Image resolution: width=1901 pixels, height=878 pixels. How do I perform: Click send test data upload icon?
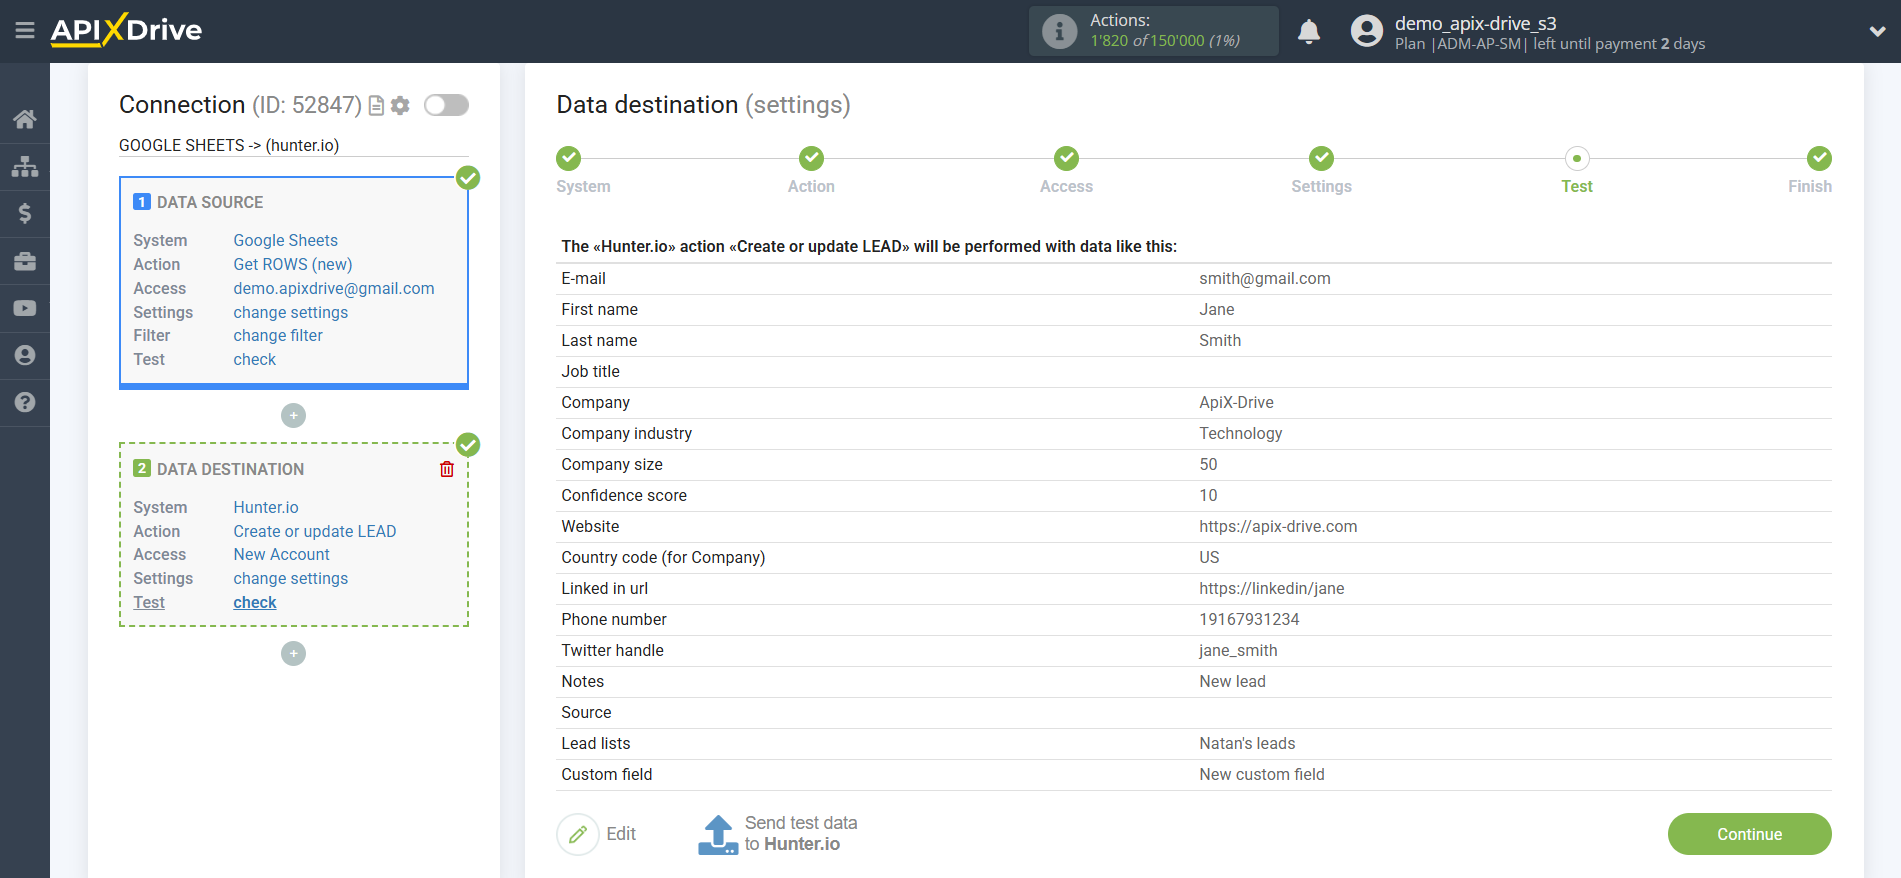point(718,835)
